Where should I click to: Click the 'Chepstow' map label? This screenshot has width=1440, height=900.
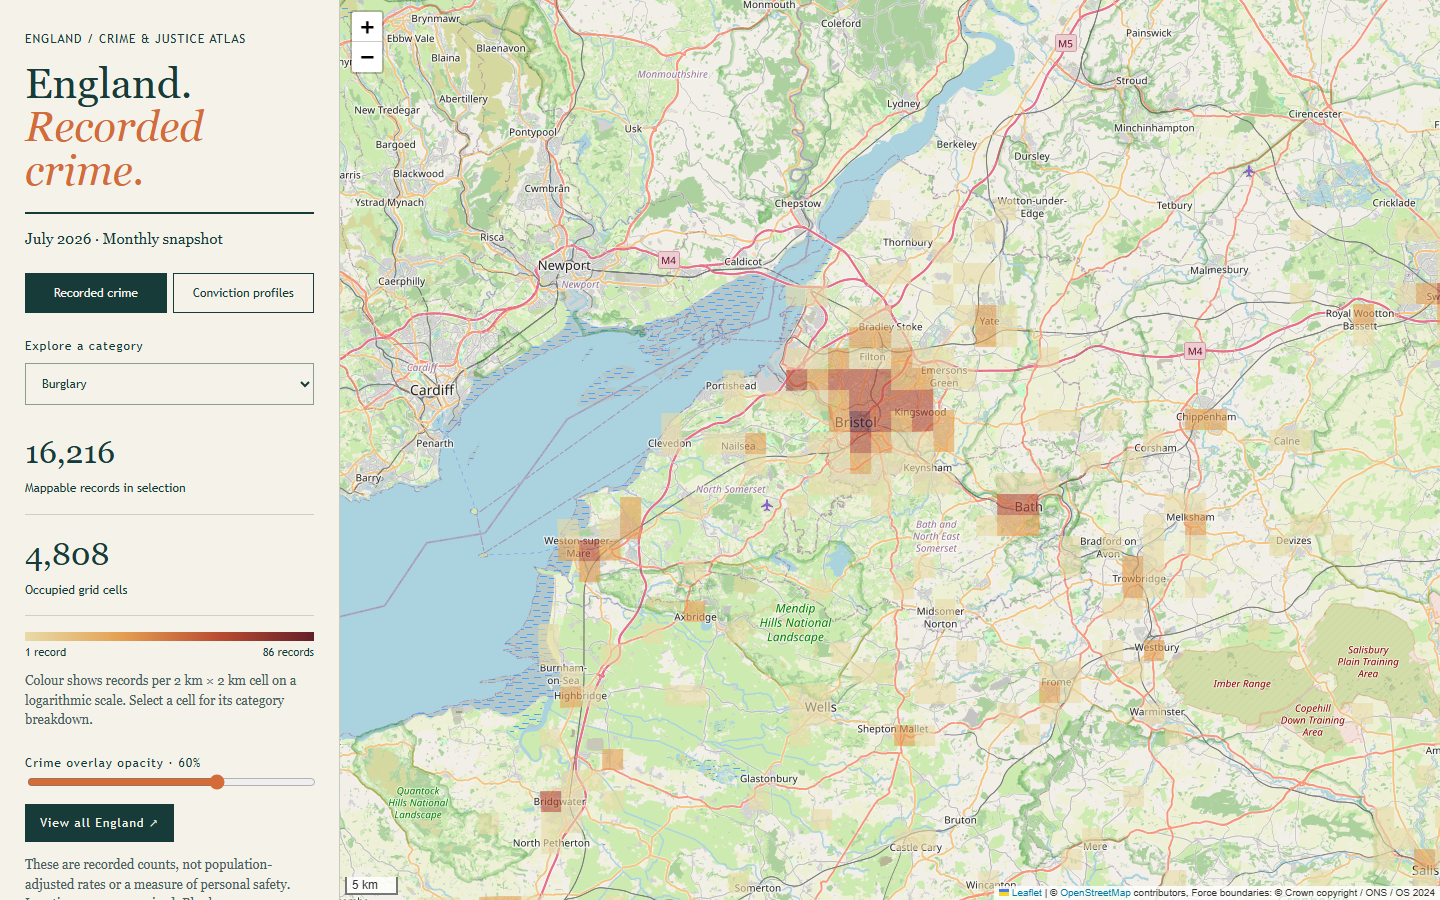tap(798, 203)
